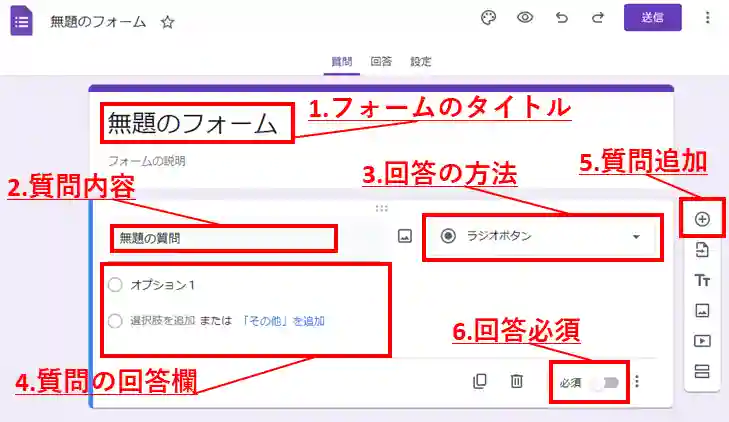
Task: Click the undo arrow icon
Action: coord(562,18)
